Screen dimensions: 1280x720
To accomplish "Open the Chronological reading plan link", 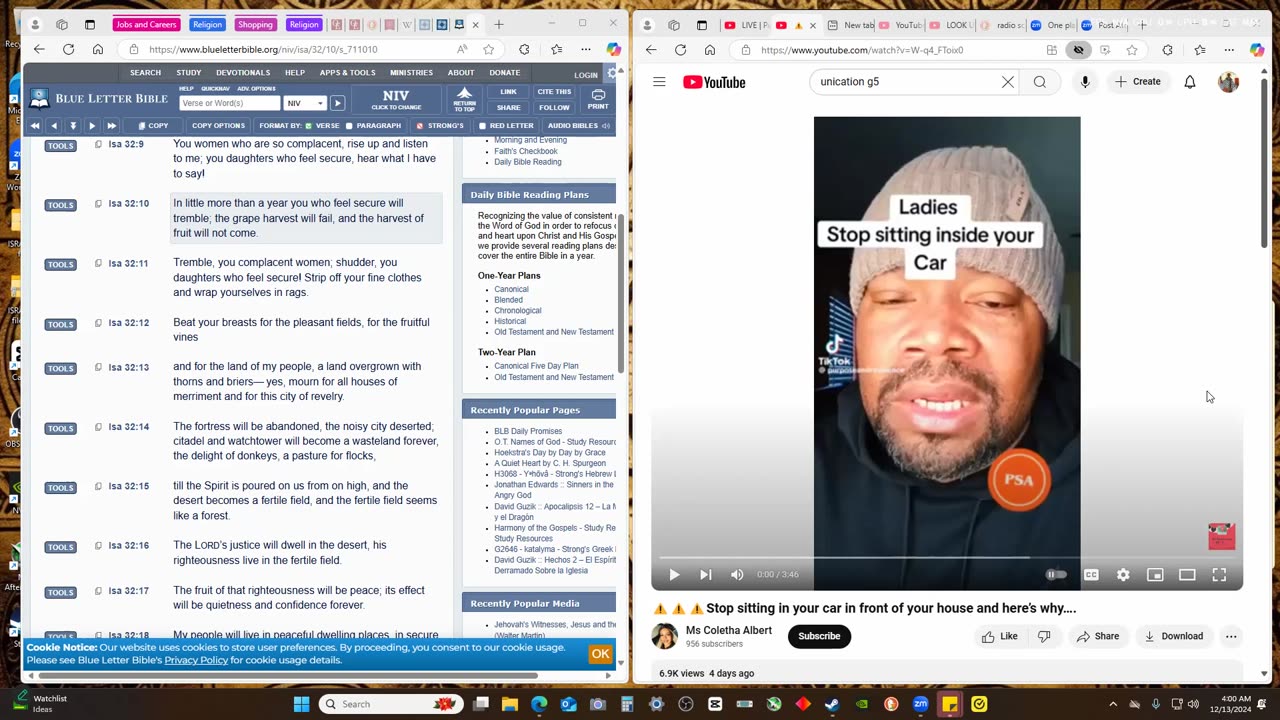I will 518,310.
